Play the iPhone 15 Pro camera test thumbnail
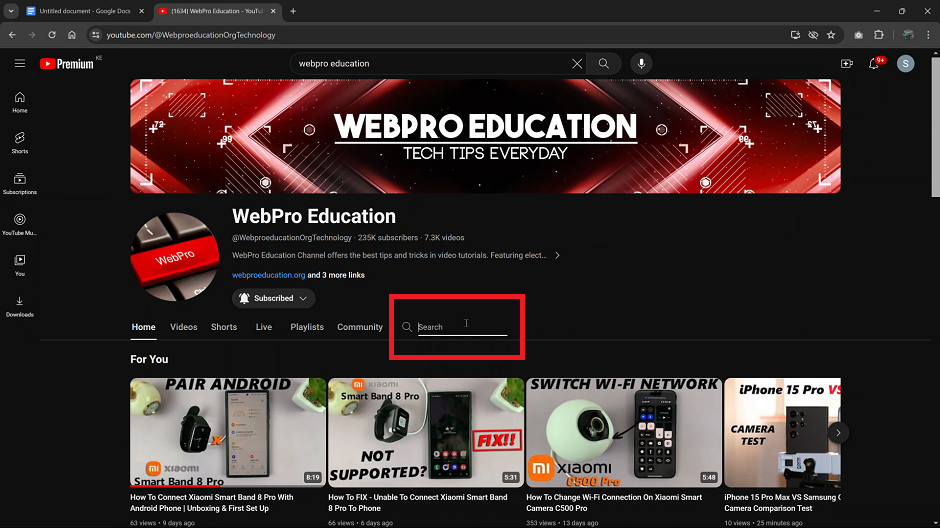This screenshot has height=528, width=940. 782,432
